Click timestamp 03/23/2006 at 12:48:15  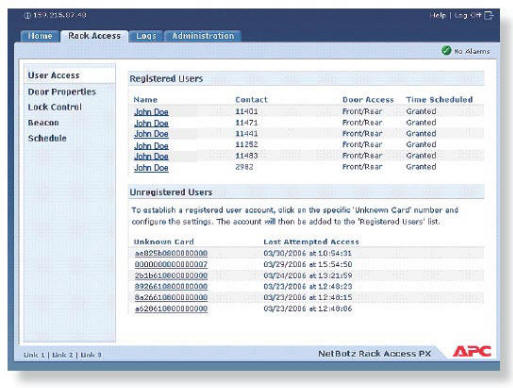click(308, 297)
